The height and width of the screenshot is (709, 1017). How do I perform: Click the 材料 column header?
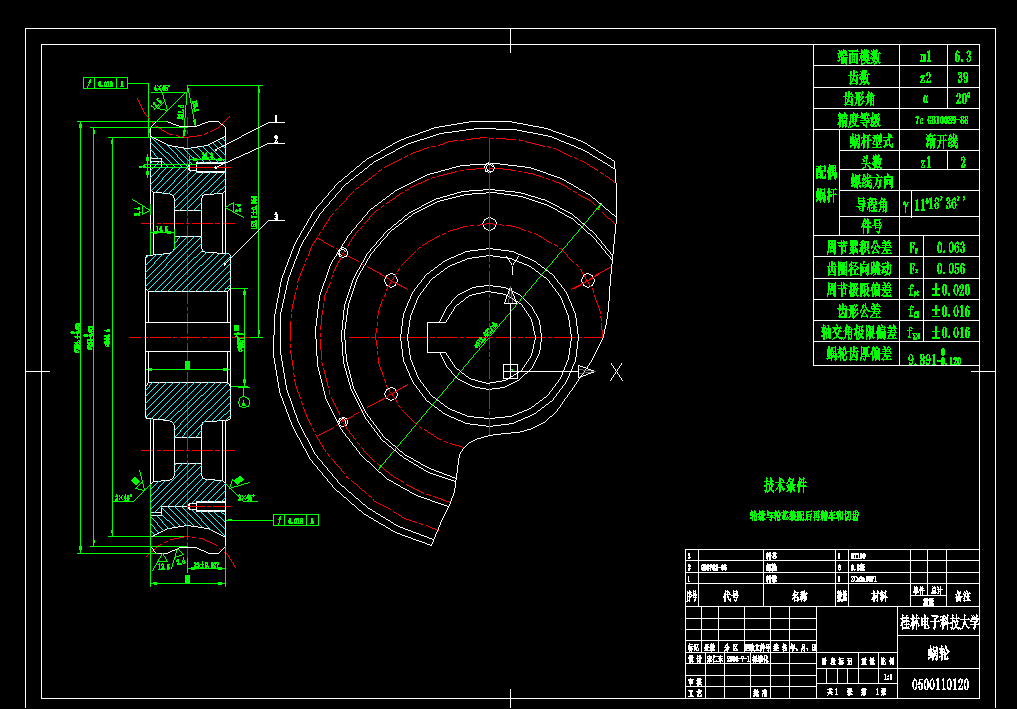(879, 595)
